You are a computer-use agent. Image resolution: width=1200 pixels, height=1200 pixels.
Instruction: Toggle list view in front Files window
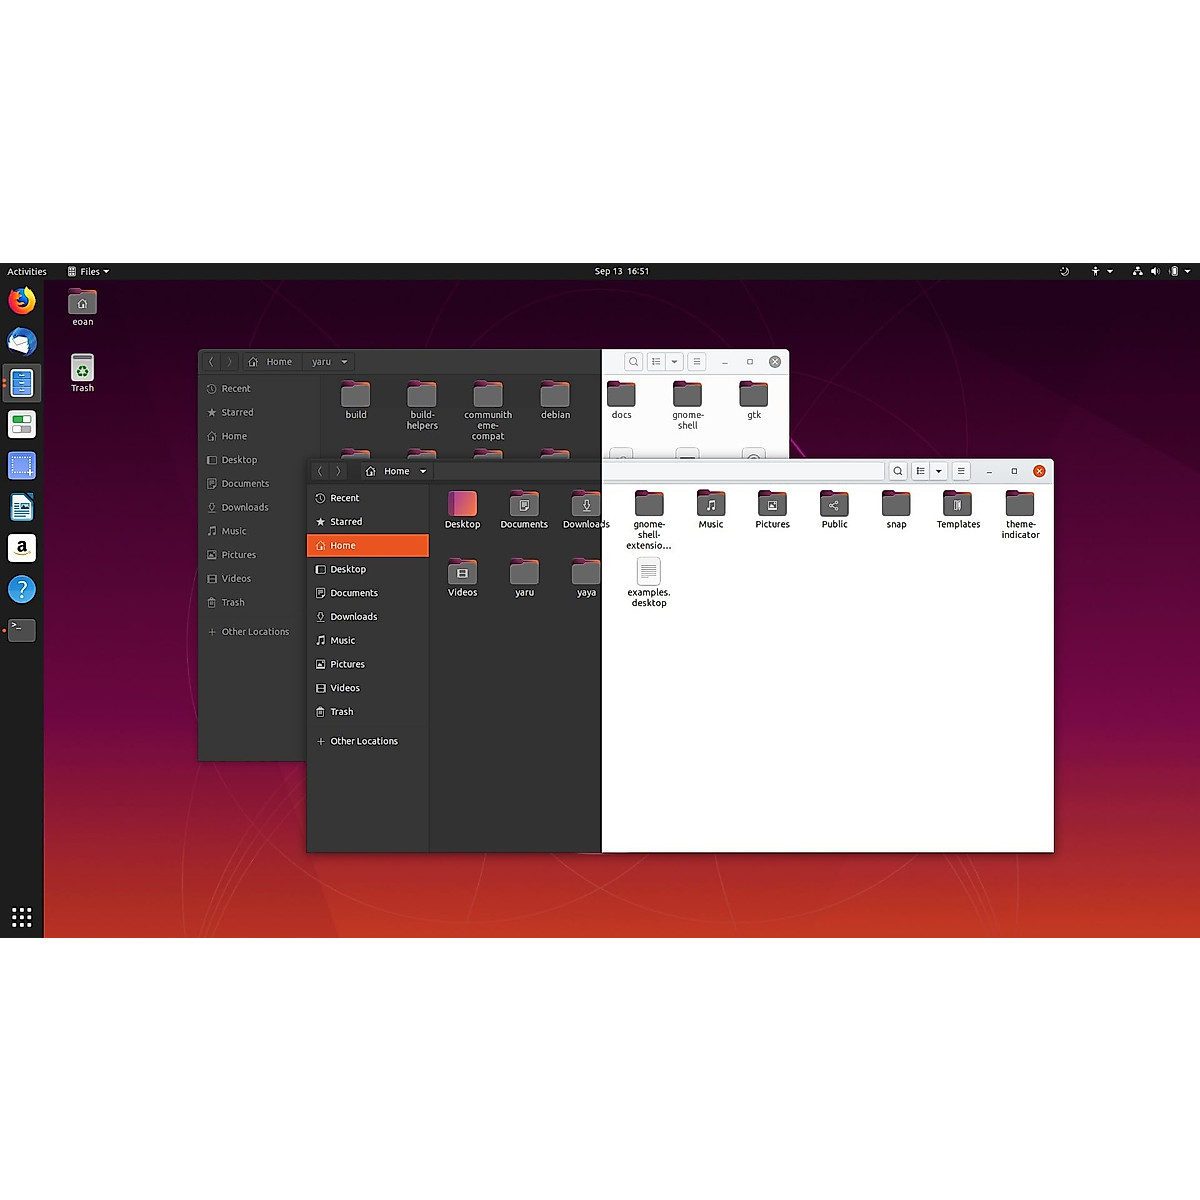point(921,471)
